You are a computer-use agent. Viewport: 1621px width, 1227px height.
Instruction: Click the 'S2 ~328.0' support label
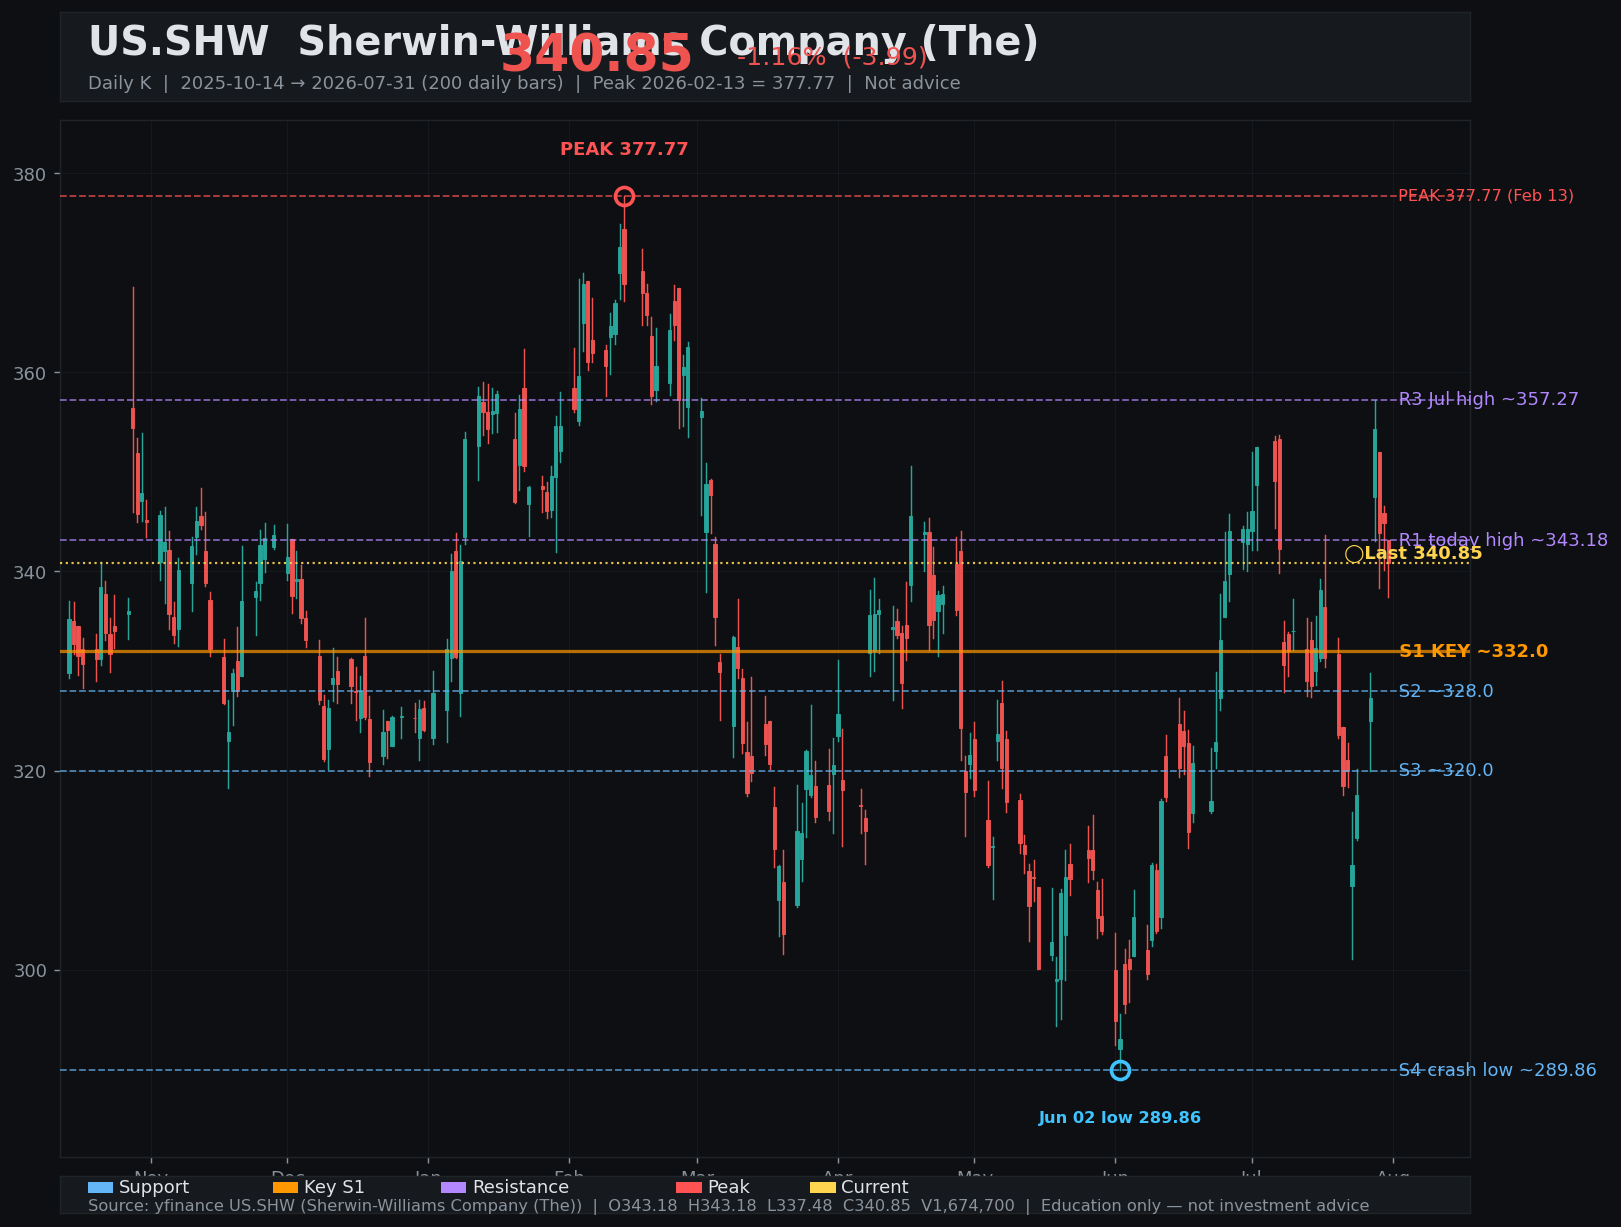click(1446, 691)
